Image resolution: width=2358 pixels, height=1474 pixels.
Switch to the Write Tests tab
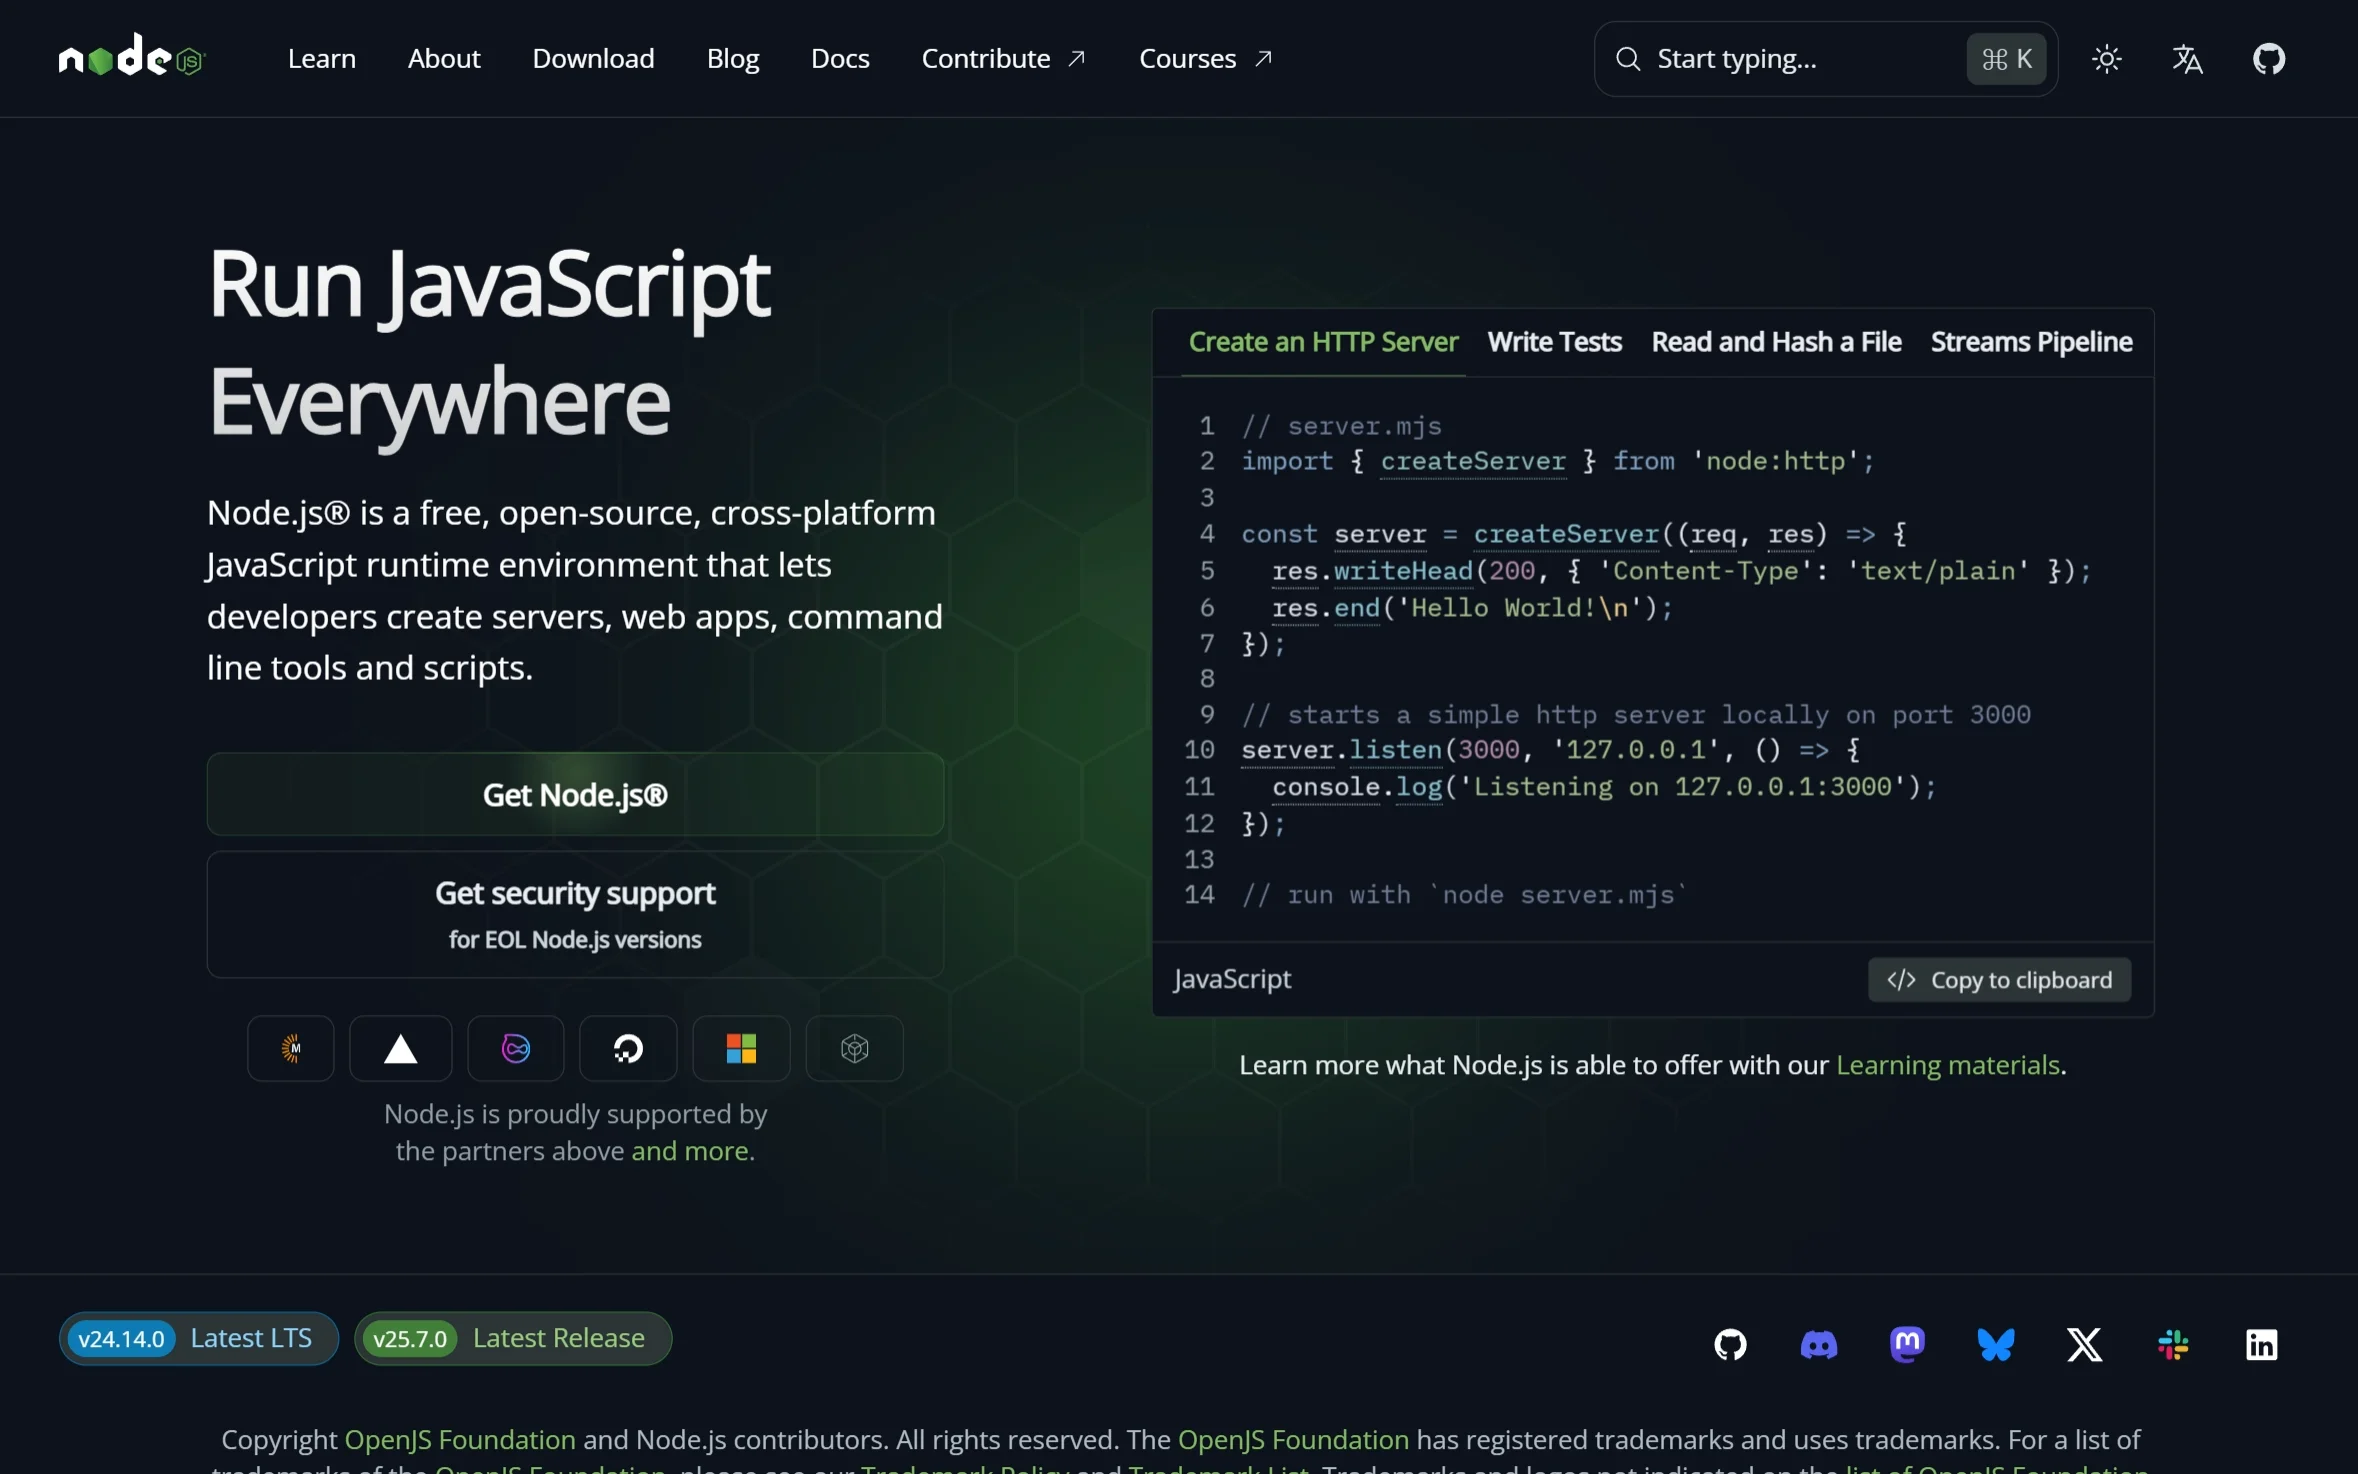point(1554,341)
